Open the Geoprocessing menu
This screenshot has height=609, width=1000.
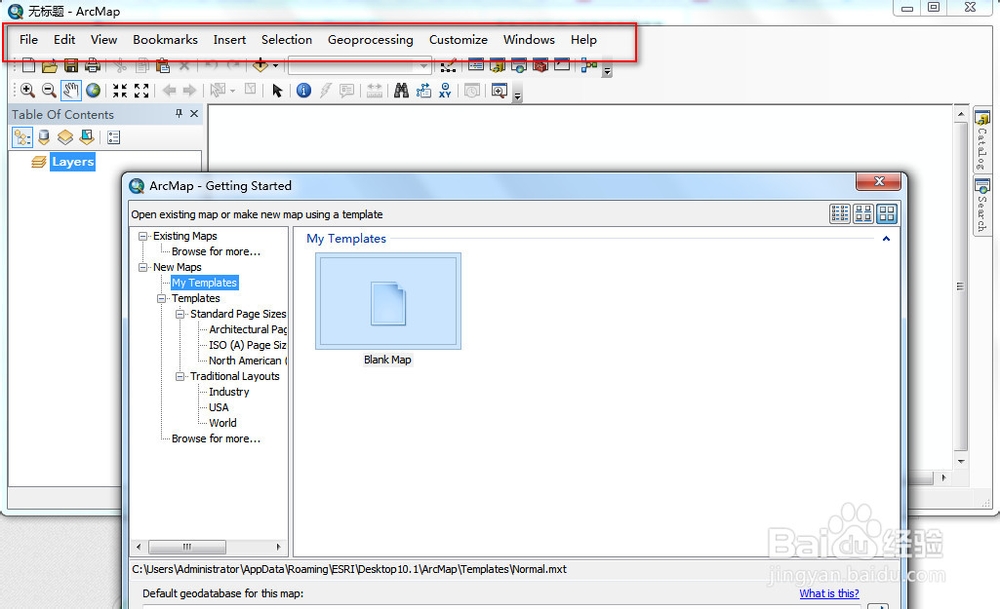click(371, 40)
